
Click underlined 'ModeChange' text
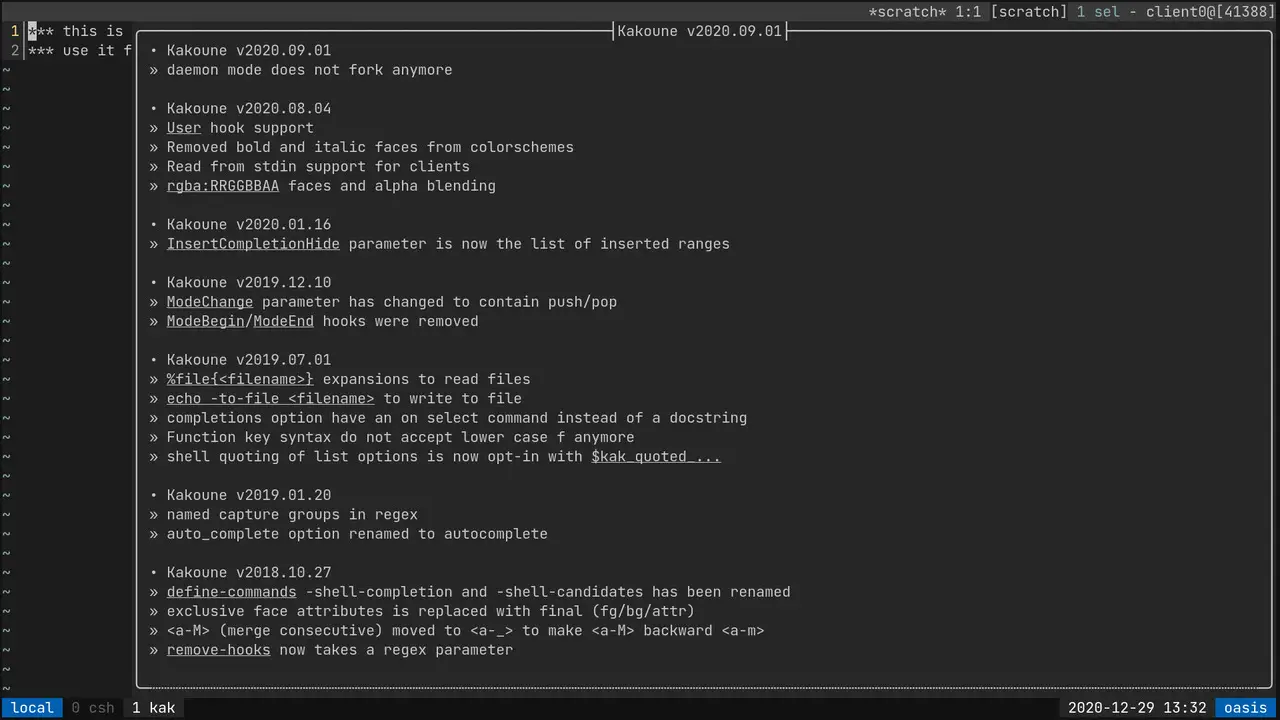point(210,302)
